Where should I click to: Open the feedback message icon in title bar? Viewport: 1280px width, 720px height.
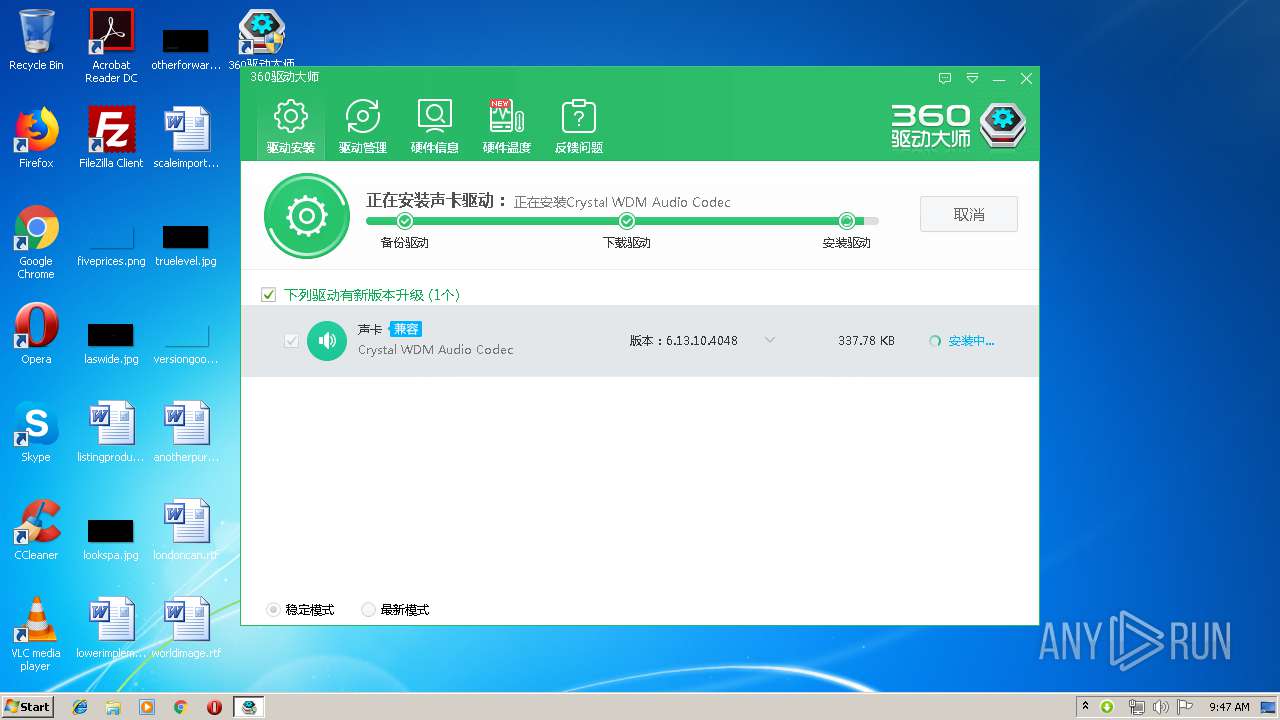click(x=945, y=78)
